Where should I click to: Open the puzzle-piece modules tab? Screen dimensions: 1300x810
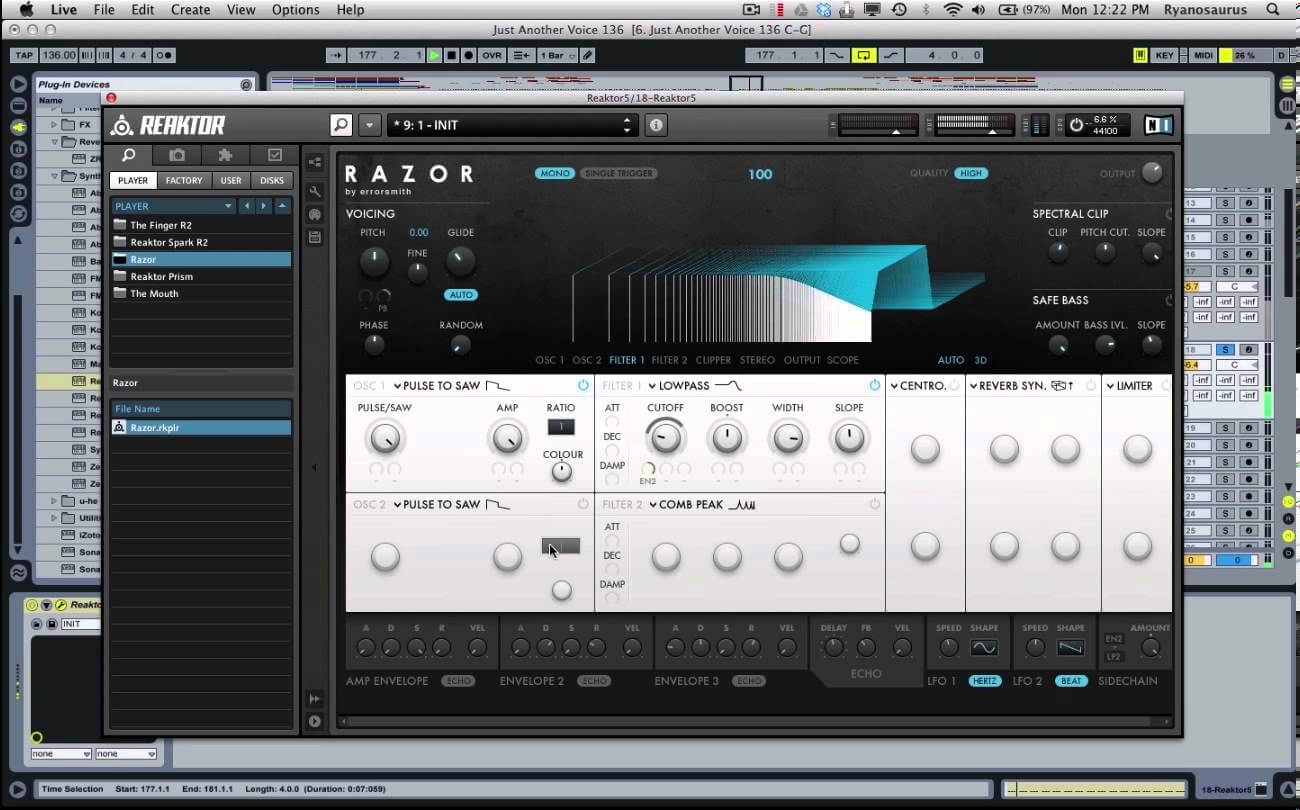click(225, 155)
